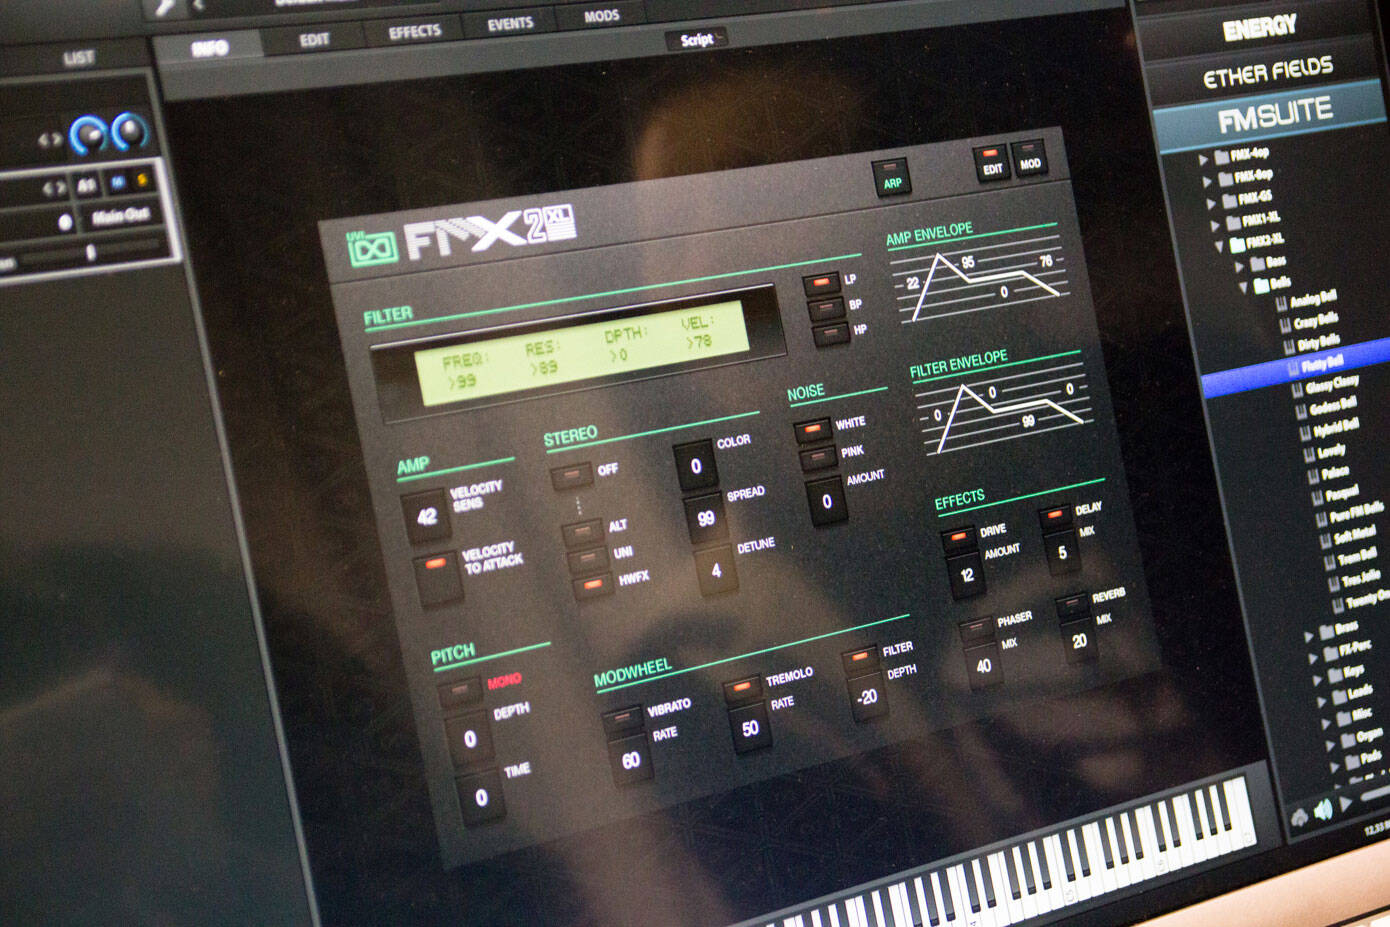1390x927 pixels.
Task: Click the UVI logo next to FMX2
Action: (373, 247)
